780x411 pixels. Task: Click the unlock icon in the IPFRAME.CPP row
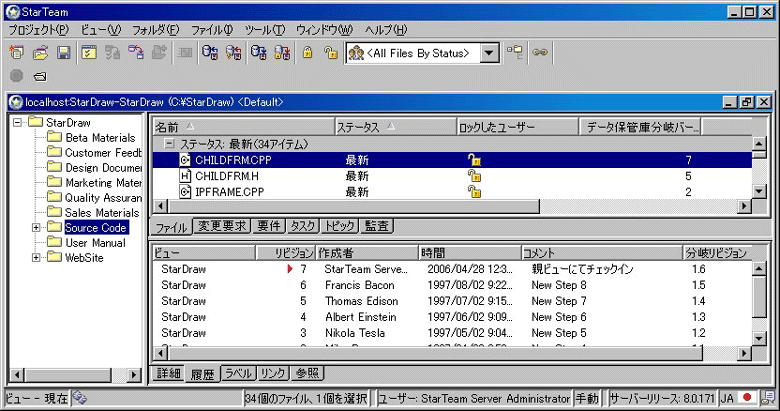click(474, 192)
